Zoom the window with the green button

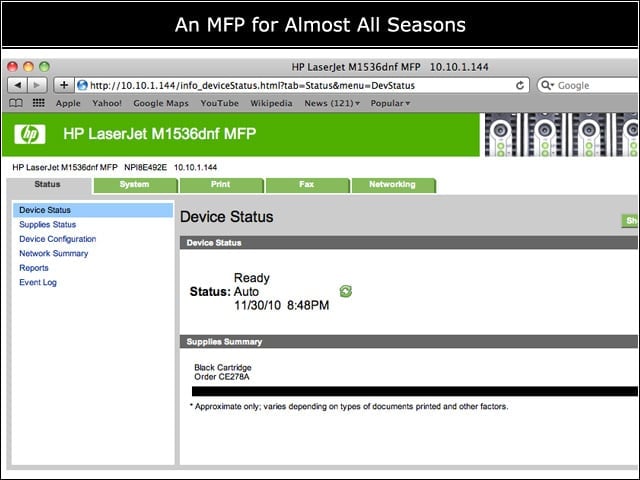pos(44,66)
